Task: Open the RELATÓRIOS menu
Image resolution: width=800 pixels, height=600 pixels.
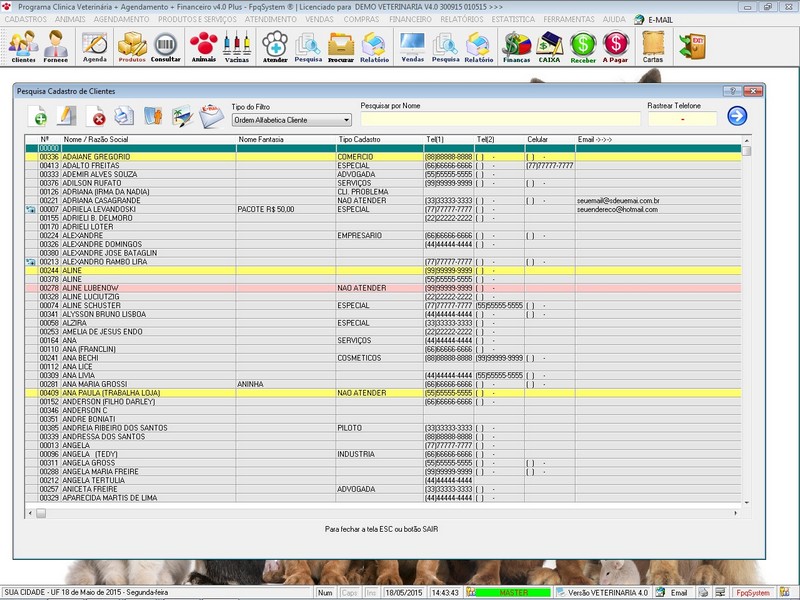Action: (462, 19)
